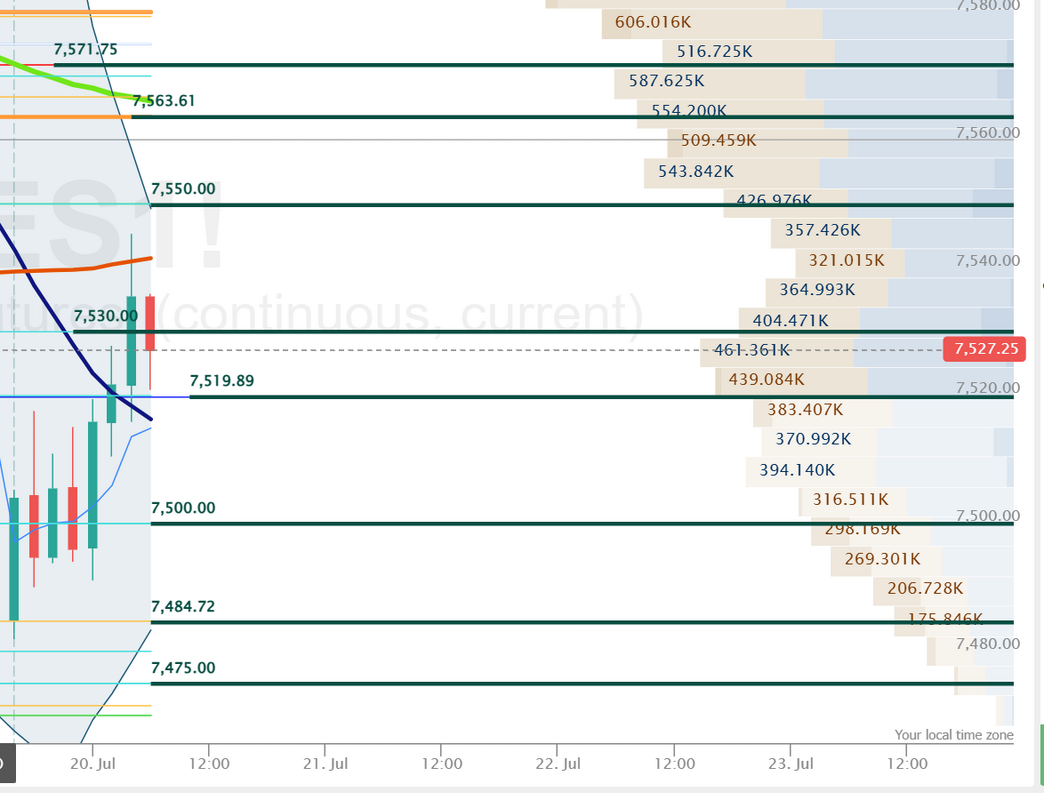
Task: Select the 7,563.61 level label
Action: click(164, 100)
